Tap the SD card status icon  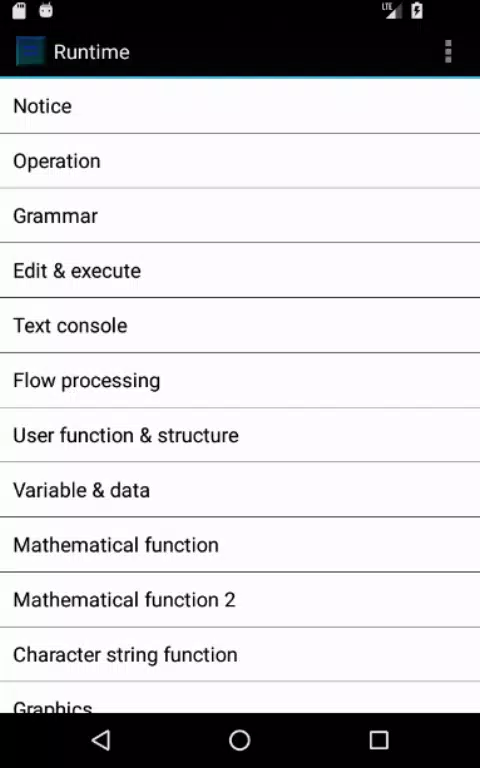pyautogui.click(x=19, y=10)
